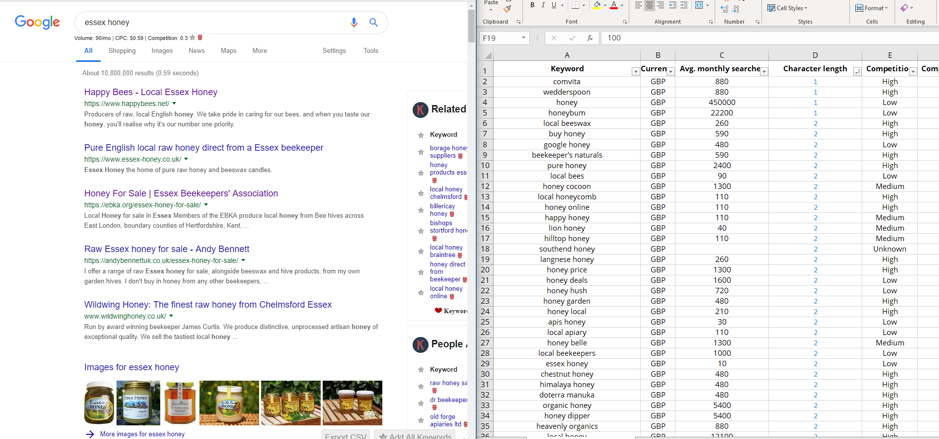The image size is (939, 439).
Task: Click More images for essex honey
Action: point(142,434)
